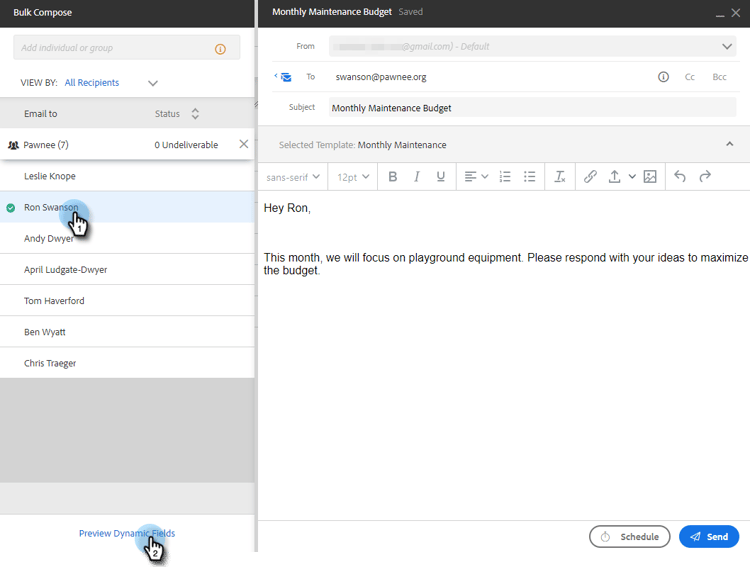Minimize the compose window
750x567 pixels.
720,15
